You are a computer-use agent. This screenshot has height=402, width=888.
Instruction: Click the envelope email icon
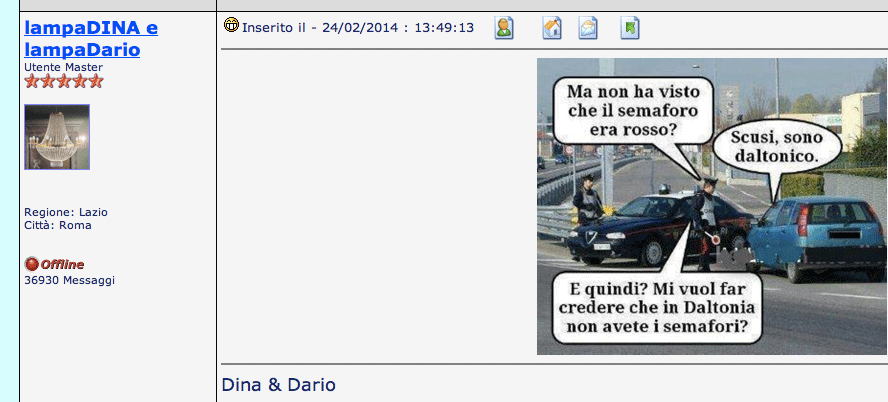[588, 28]
